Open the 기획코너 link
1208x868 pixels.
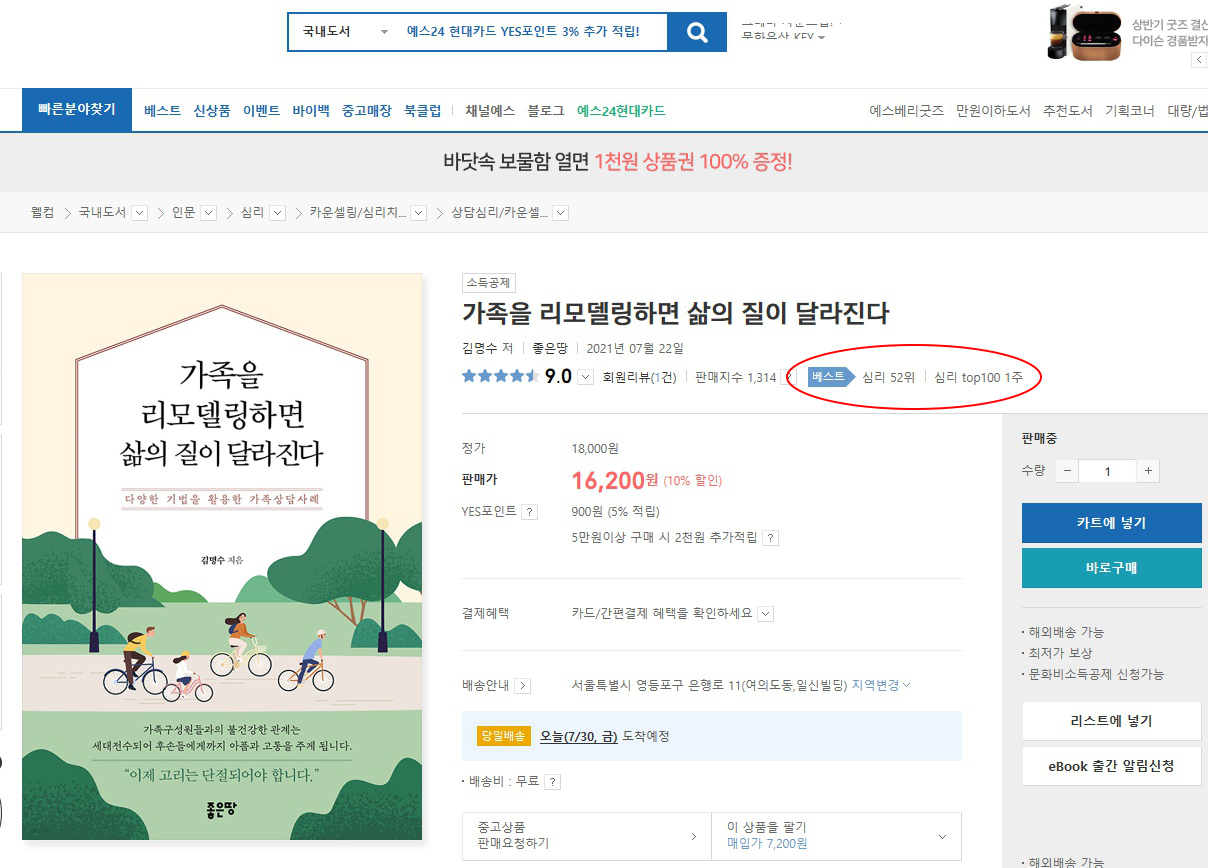pyautogui.click(x=1130, y=111)
